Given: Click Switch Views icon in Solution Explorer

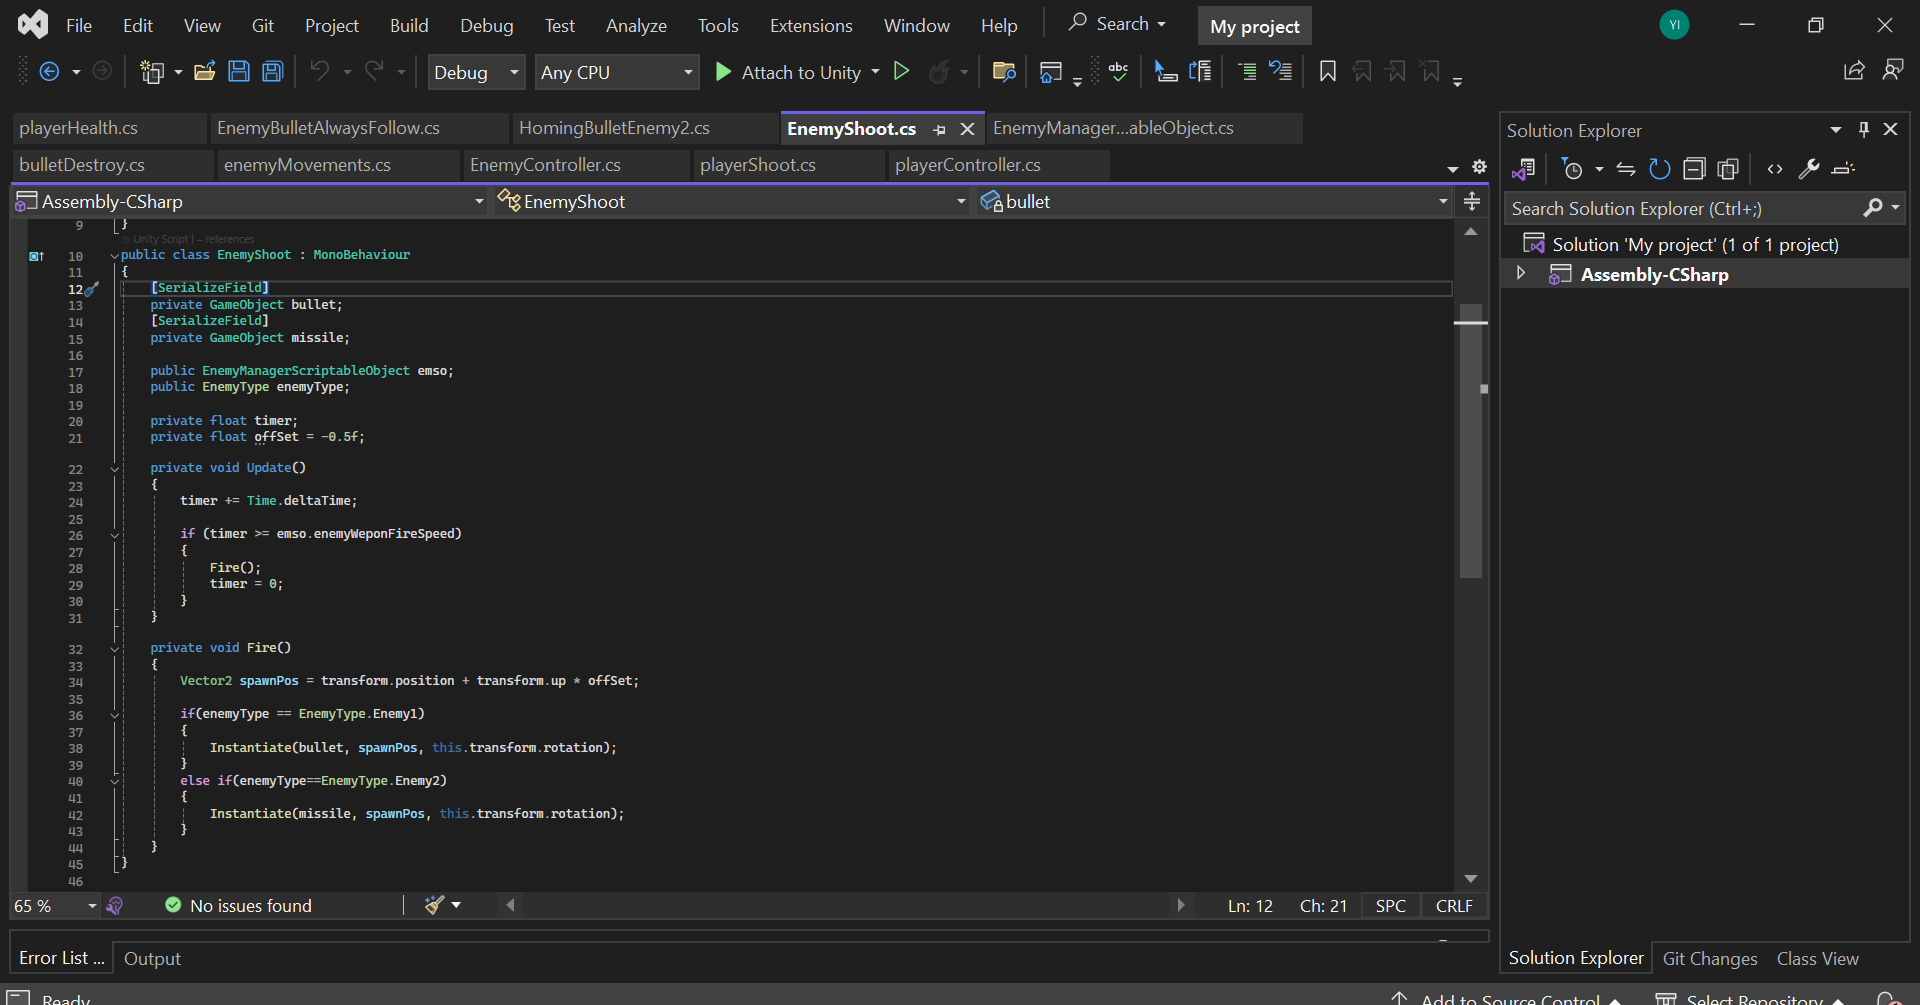Looking at the screenshot, I should (1523, 169).
